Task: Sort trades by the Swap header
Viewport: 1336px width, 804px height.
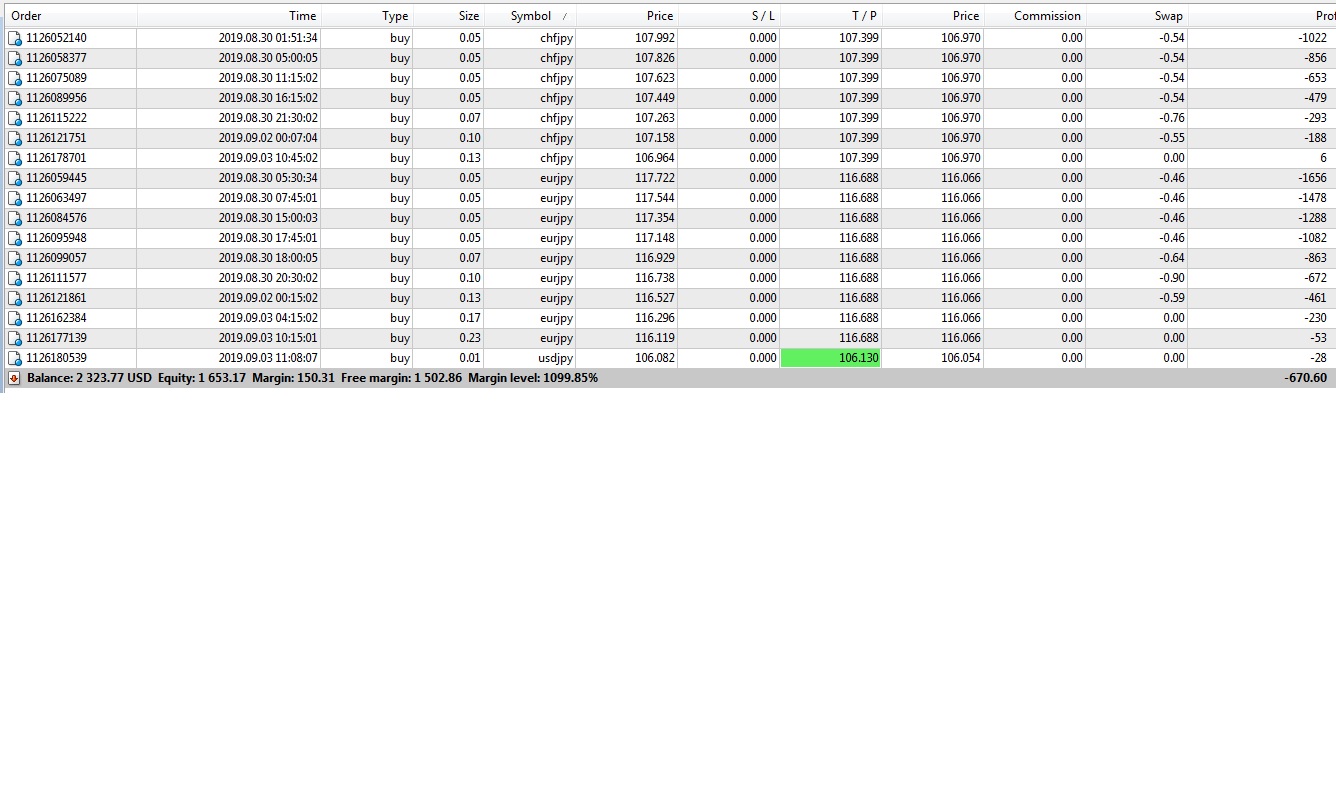Action: (x=1137, y=16)
